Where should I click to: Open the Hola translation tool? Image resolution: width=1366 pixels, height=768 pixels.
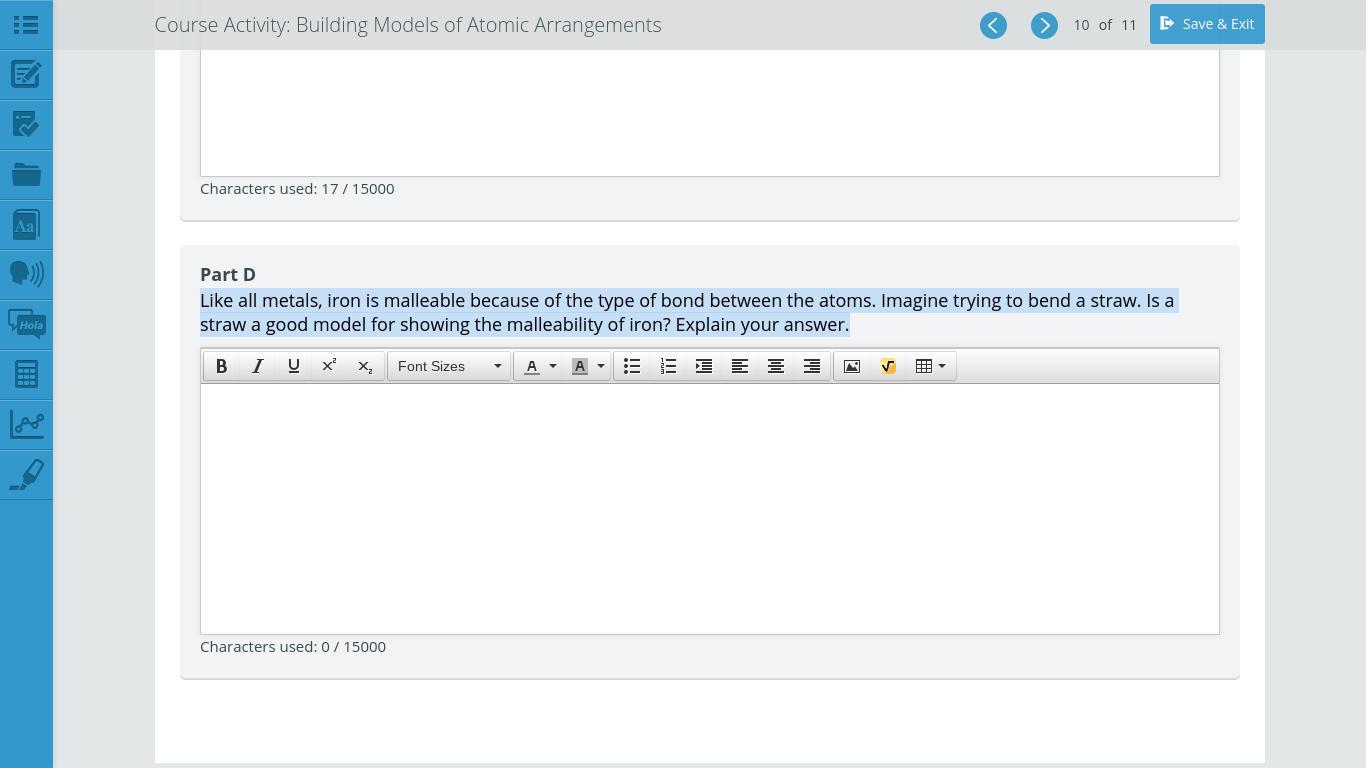(x=26, y=324)
